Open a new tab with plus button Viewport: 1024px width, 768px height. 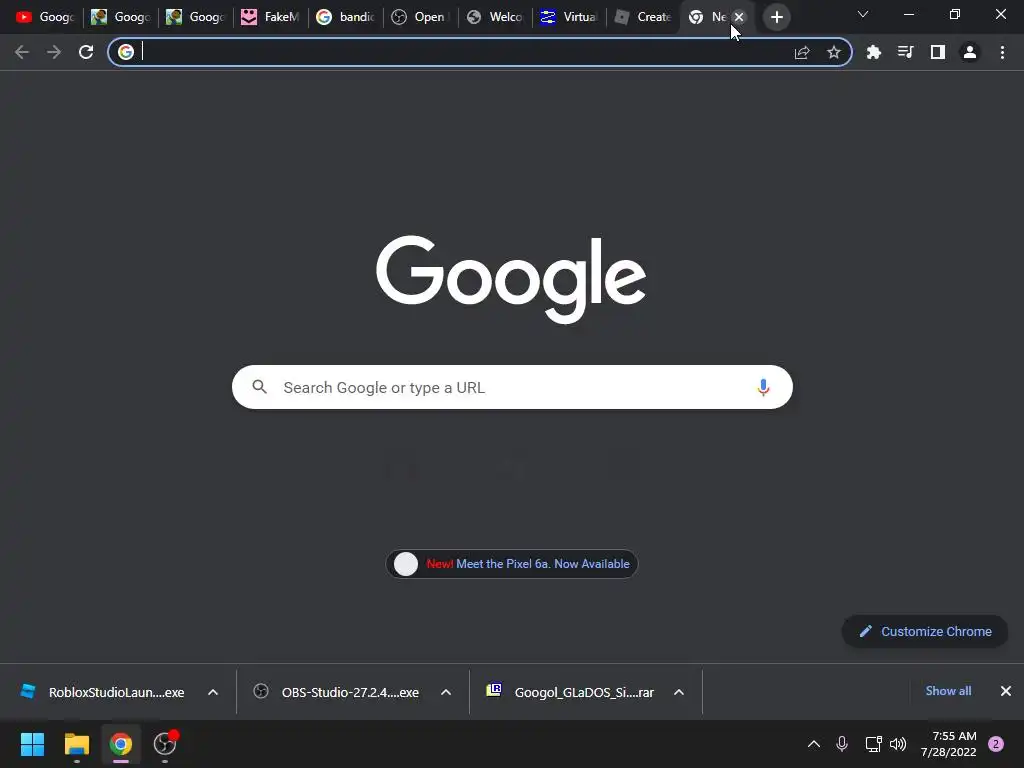[776, 17]
